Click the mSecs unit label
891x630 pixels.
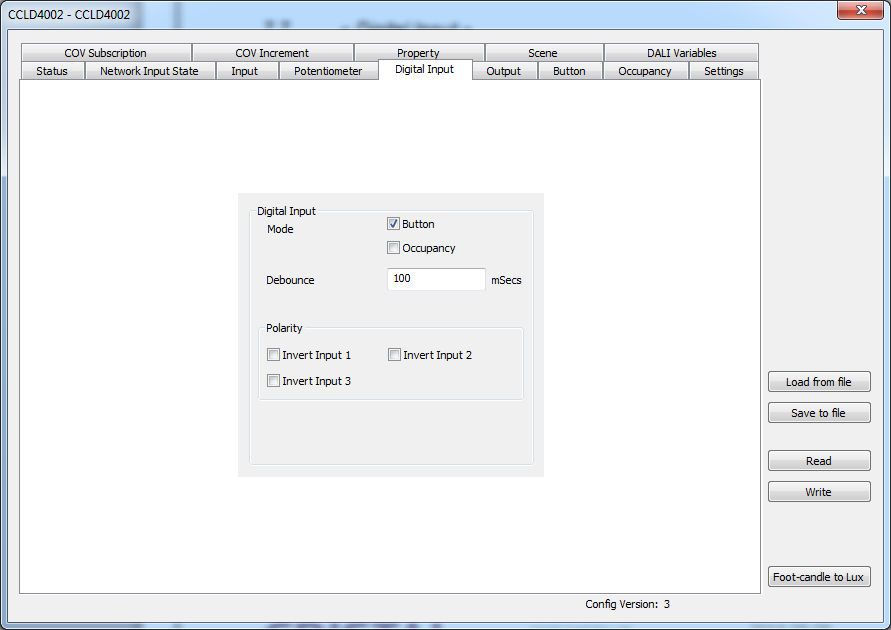[x=506, y=280]
